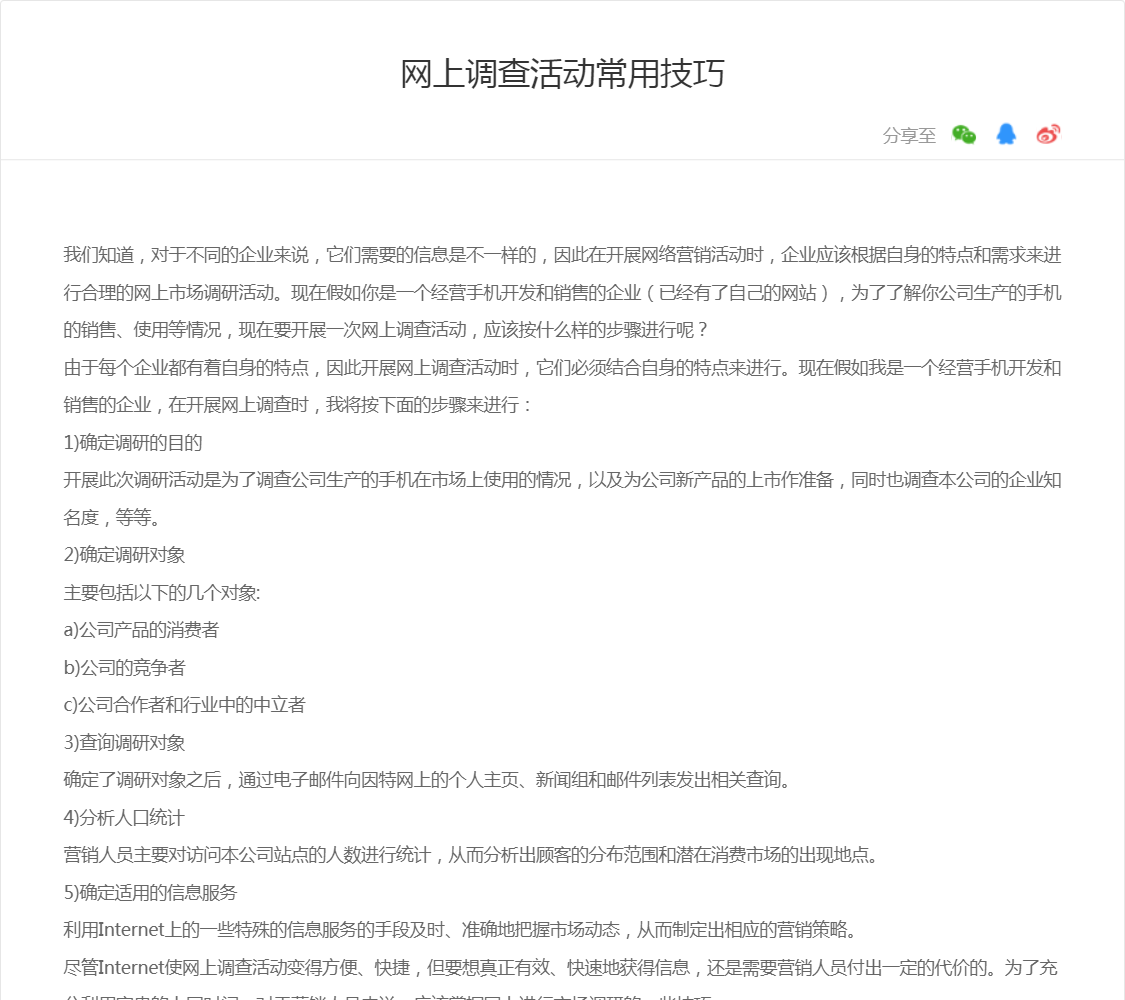Click the sentence starting 利用Internet上的一些特殊的信息服务
The width and height of the screenshot is (1125, 1000).
click(x=460, y=930)
